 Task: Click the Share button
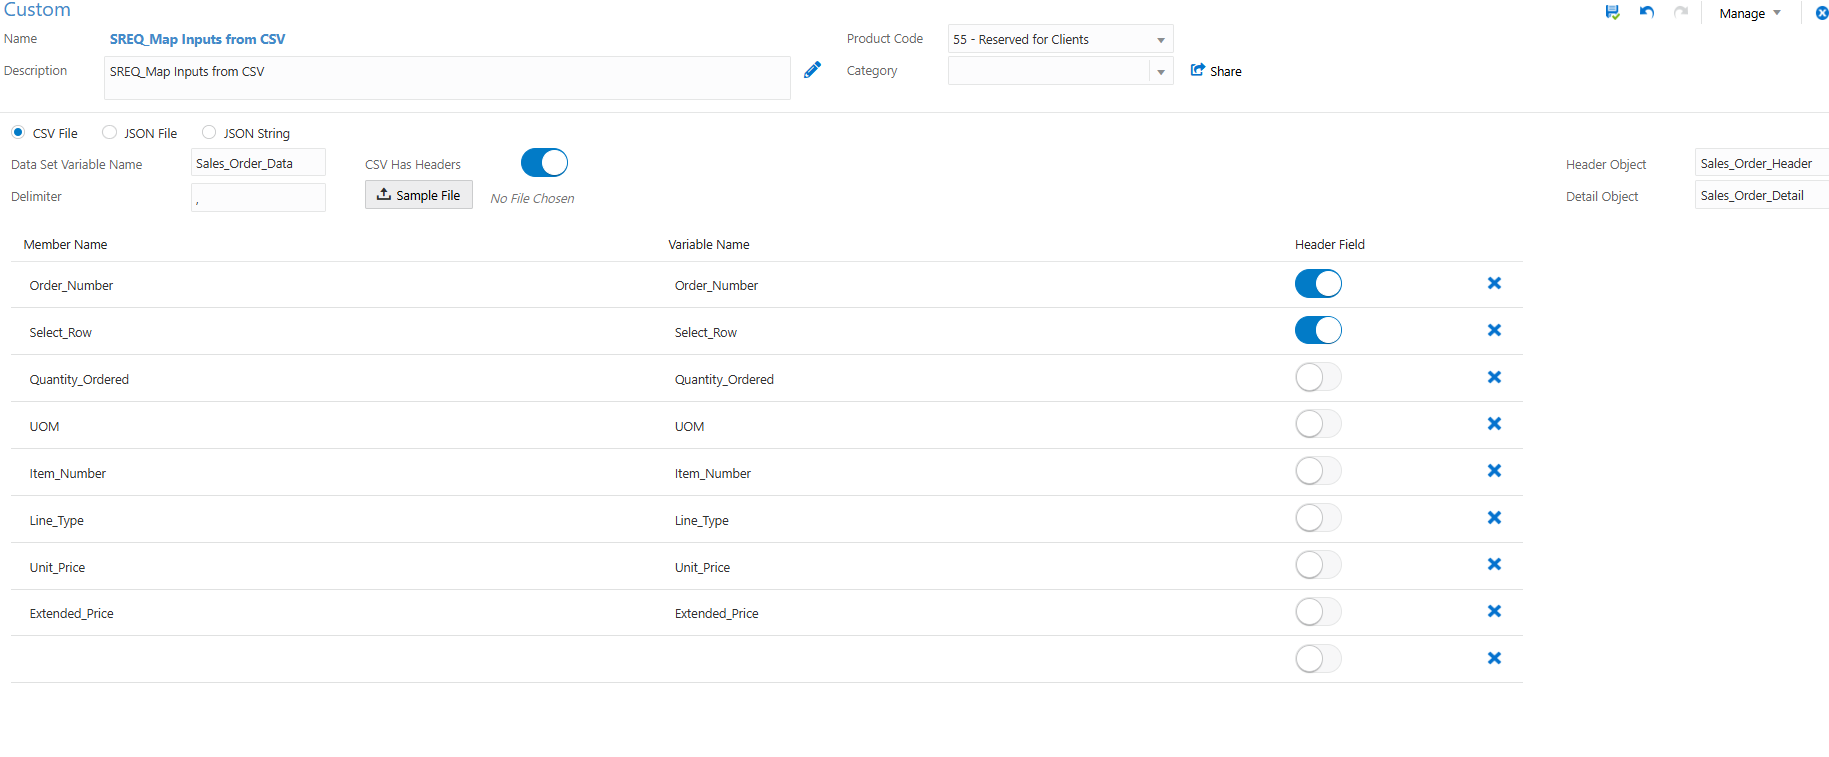click(1216, 71)
